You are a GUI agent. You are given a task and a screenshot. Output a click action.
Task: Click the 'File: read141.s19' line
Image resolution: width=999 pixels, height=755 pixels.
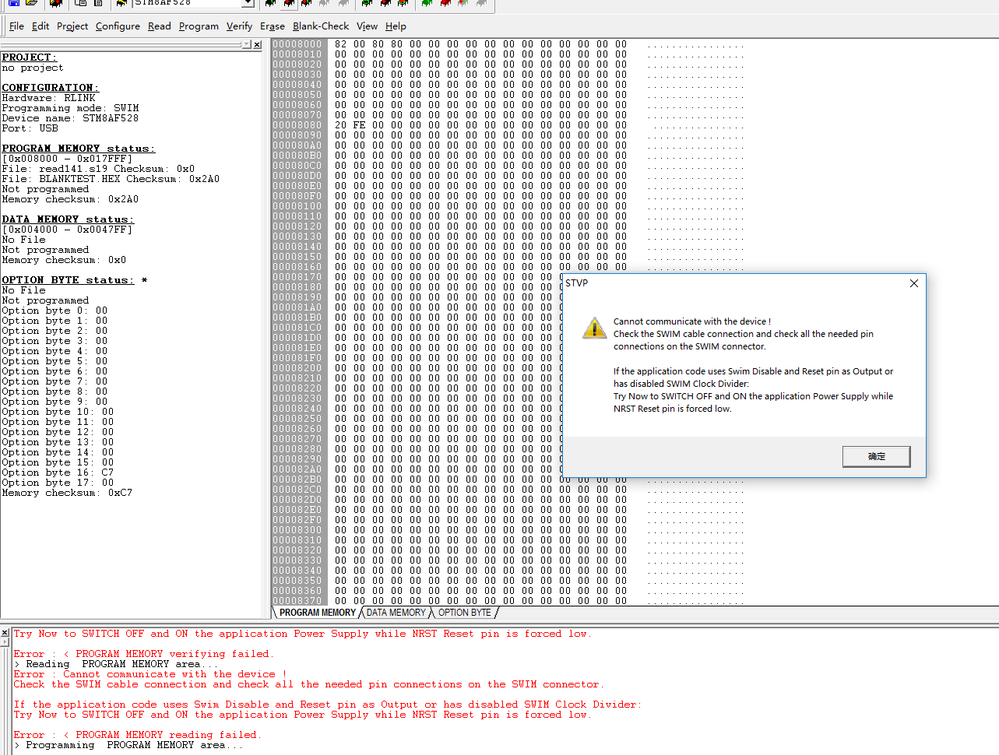point(98,169)
